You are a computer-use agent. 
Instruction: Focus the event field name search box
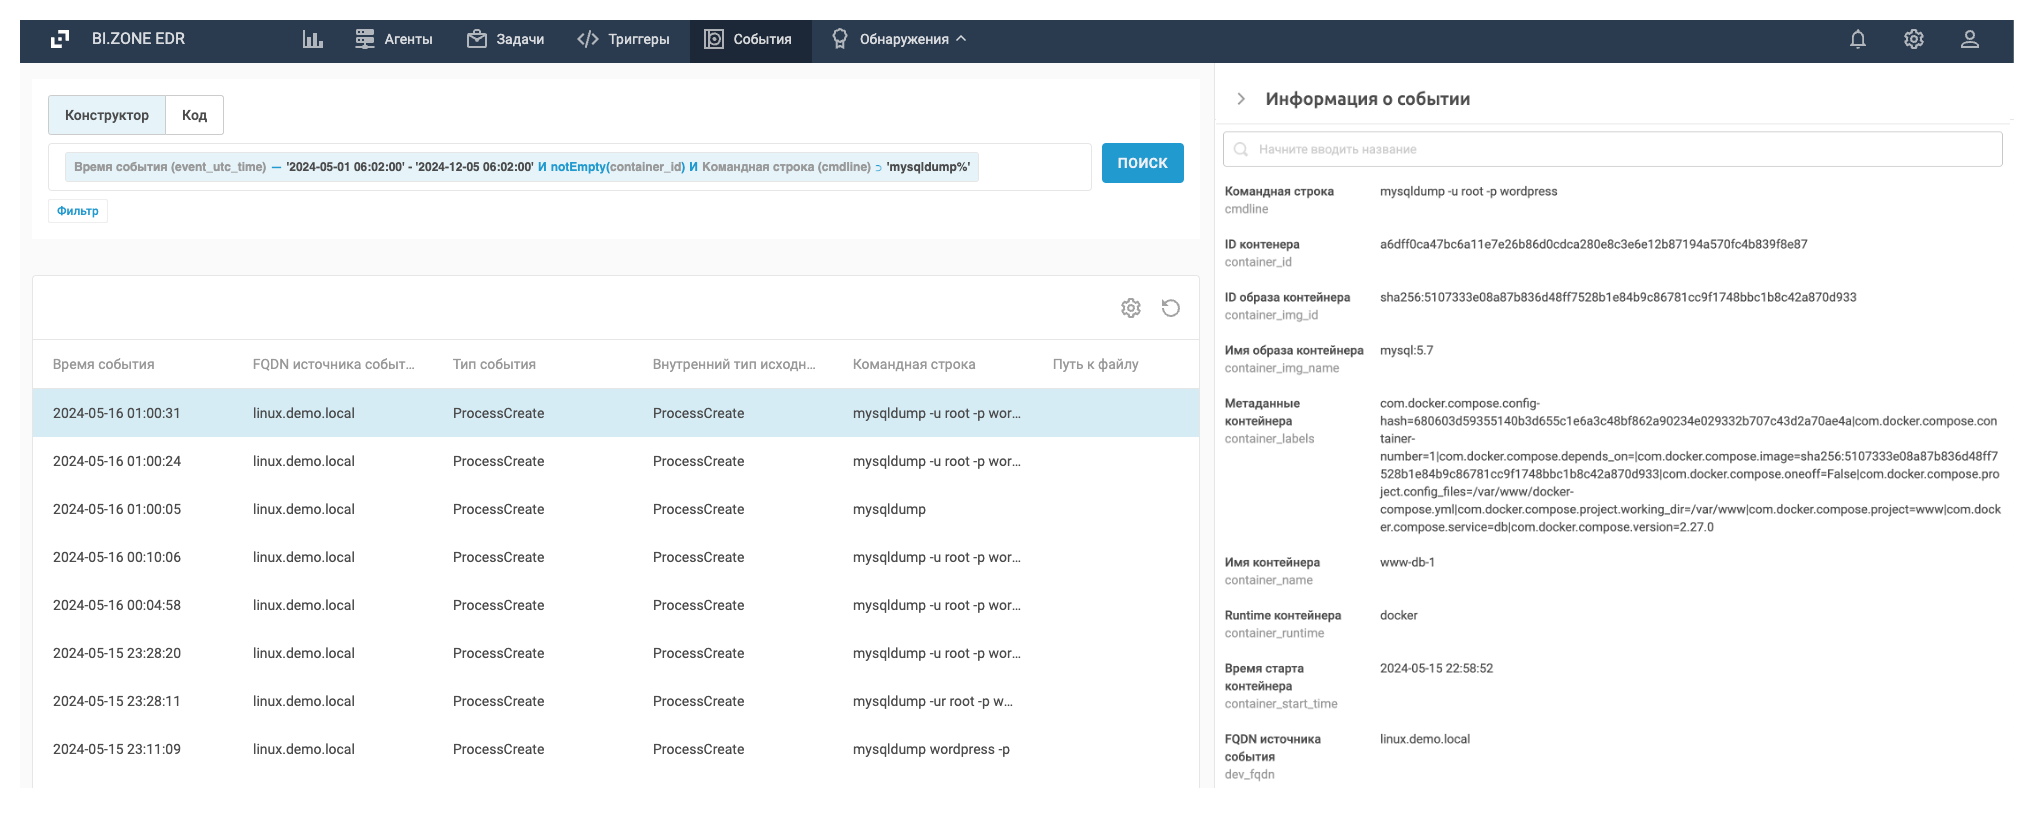pyautogui.click(x=1620, y=150)
